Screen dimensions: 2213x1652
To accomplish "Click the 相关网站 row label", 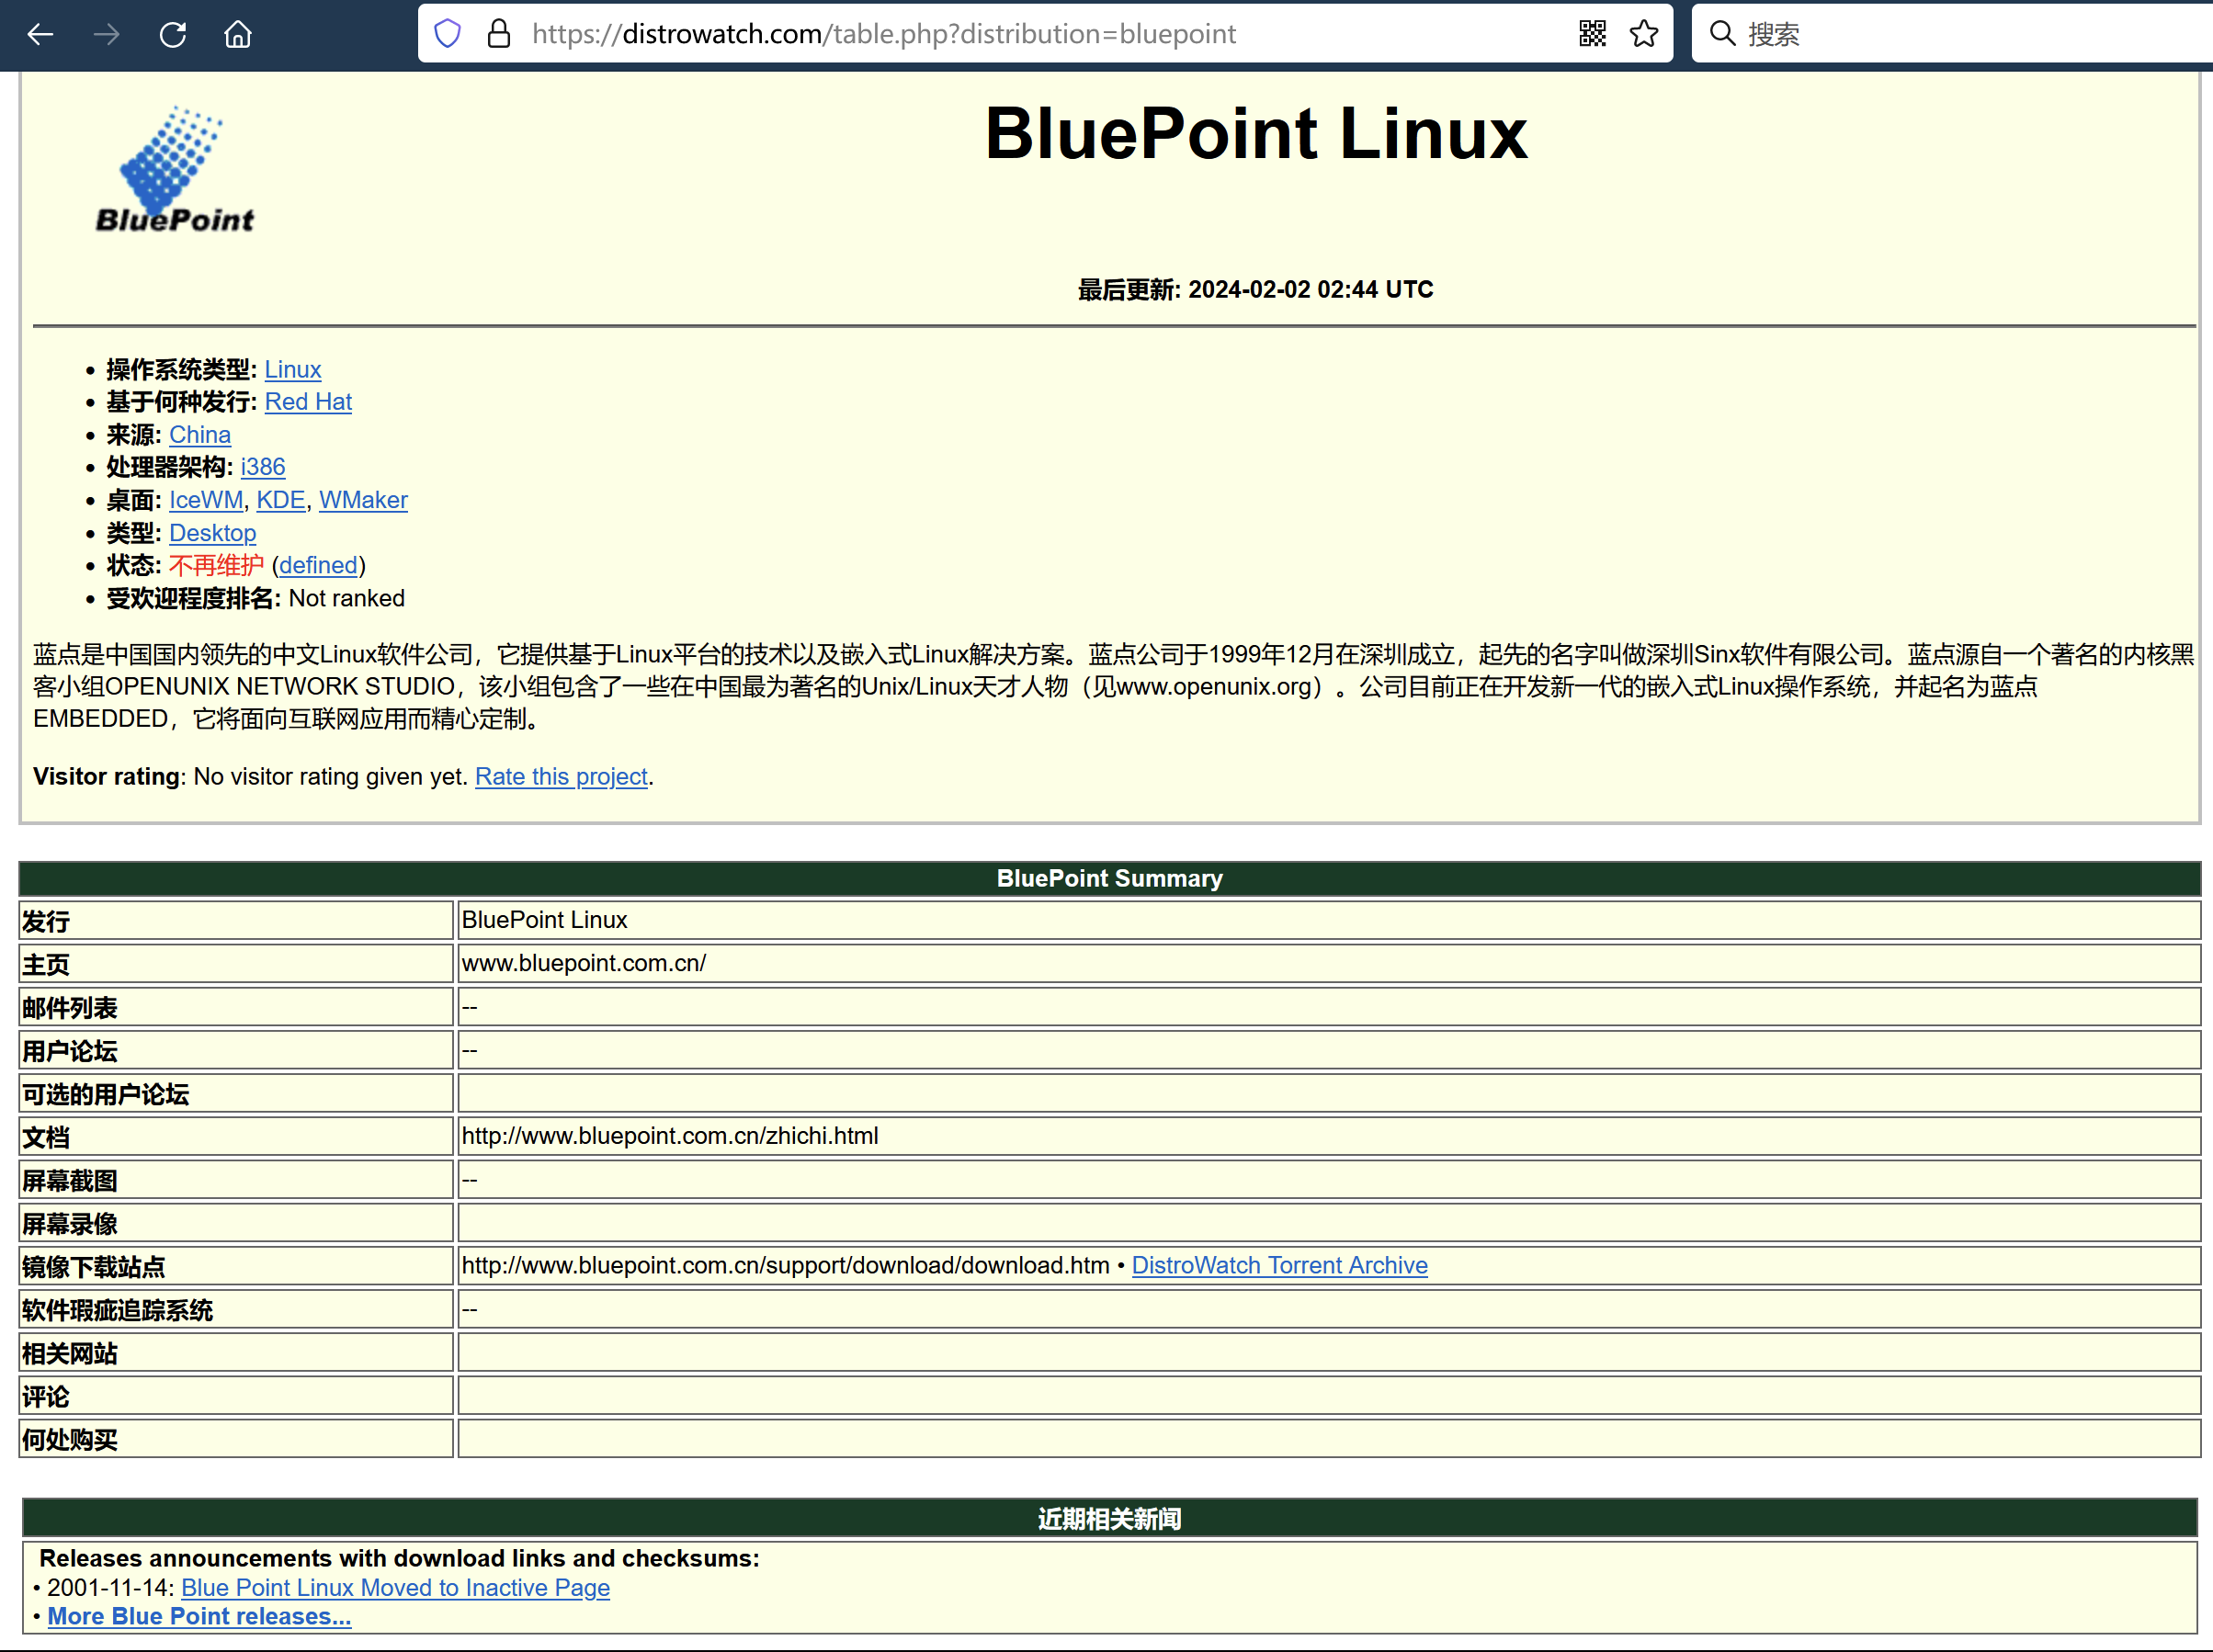I will click(x=70, y=1353).
